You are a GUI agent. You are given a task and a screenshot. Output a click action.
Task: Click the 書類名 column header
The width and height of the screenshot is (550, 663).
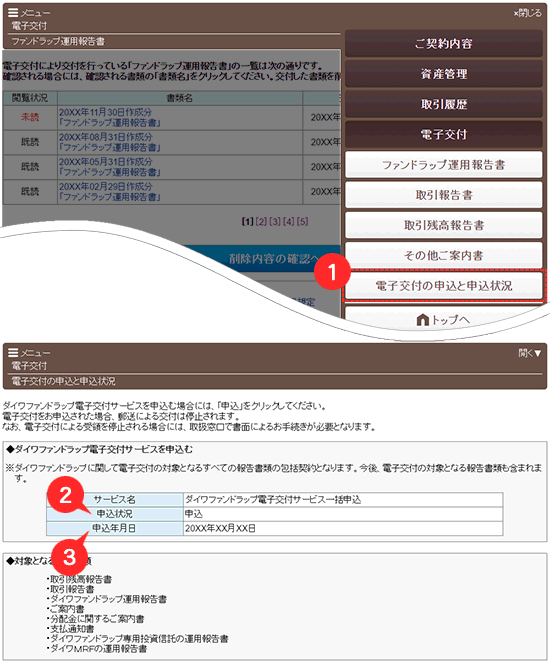[180, 98]
